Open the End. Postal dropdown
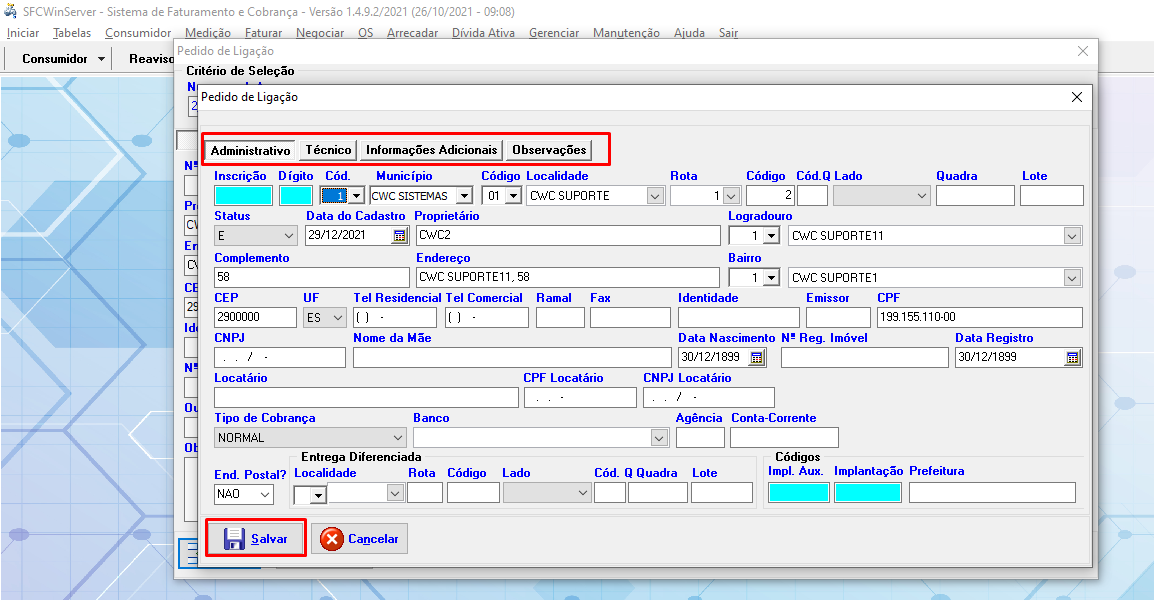Viewport: 1154px width, 600px height. coord(265,494)
